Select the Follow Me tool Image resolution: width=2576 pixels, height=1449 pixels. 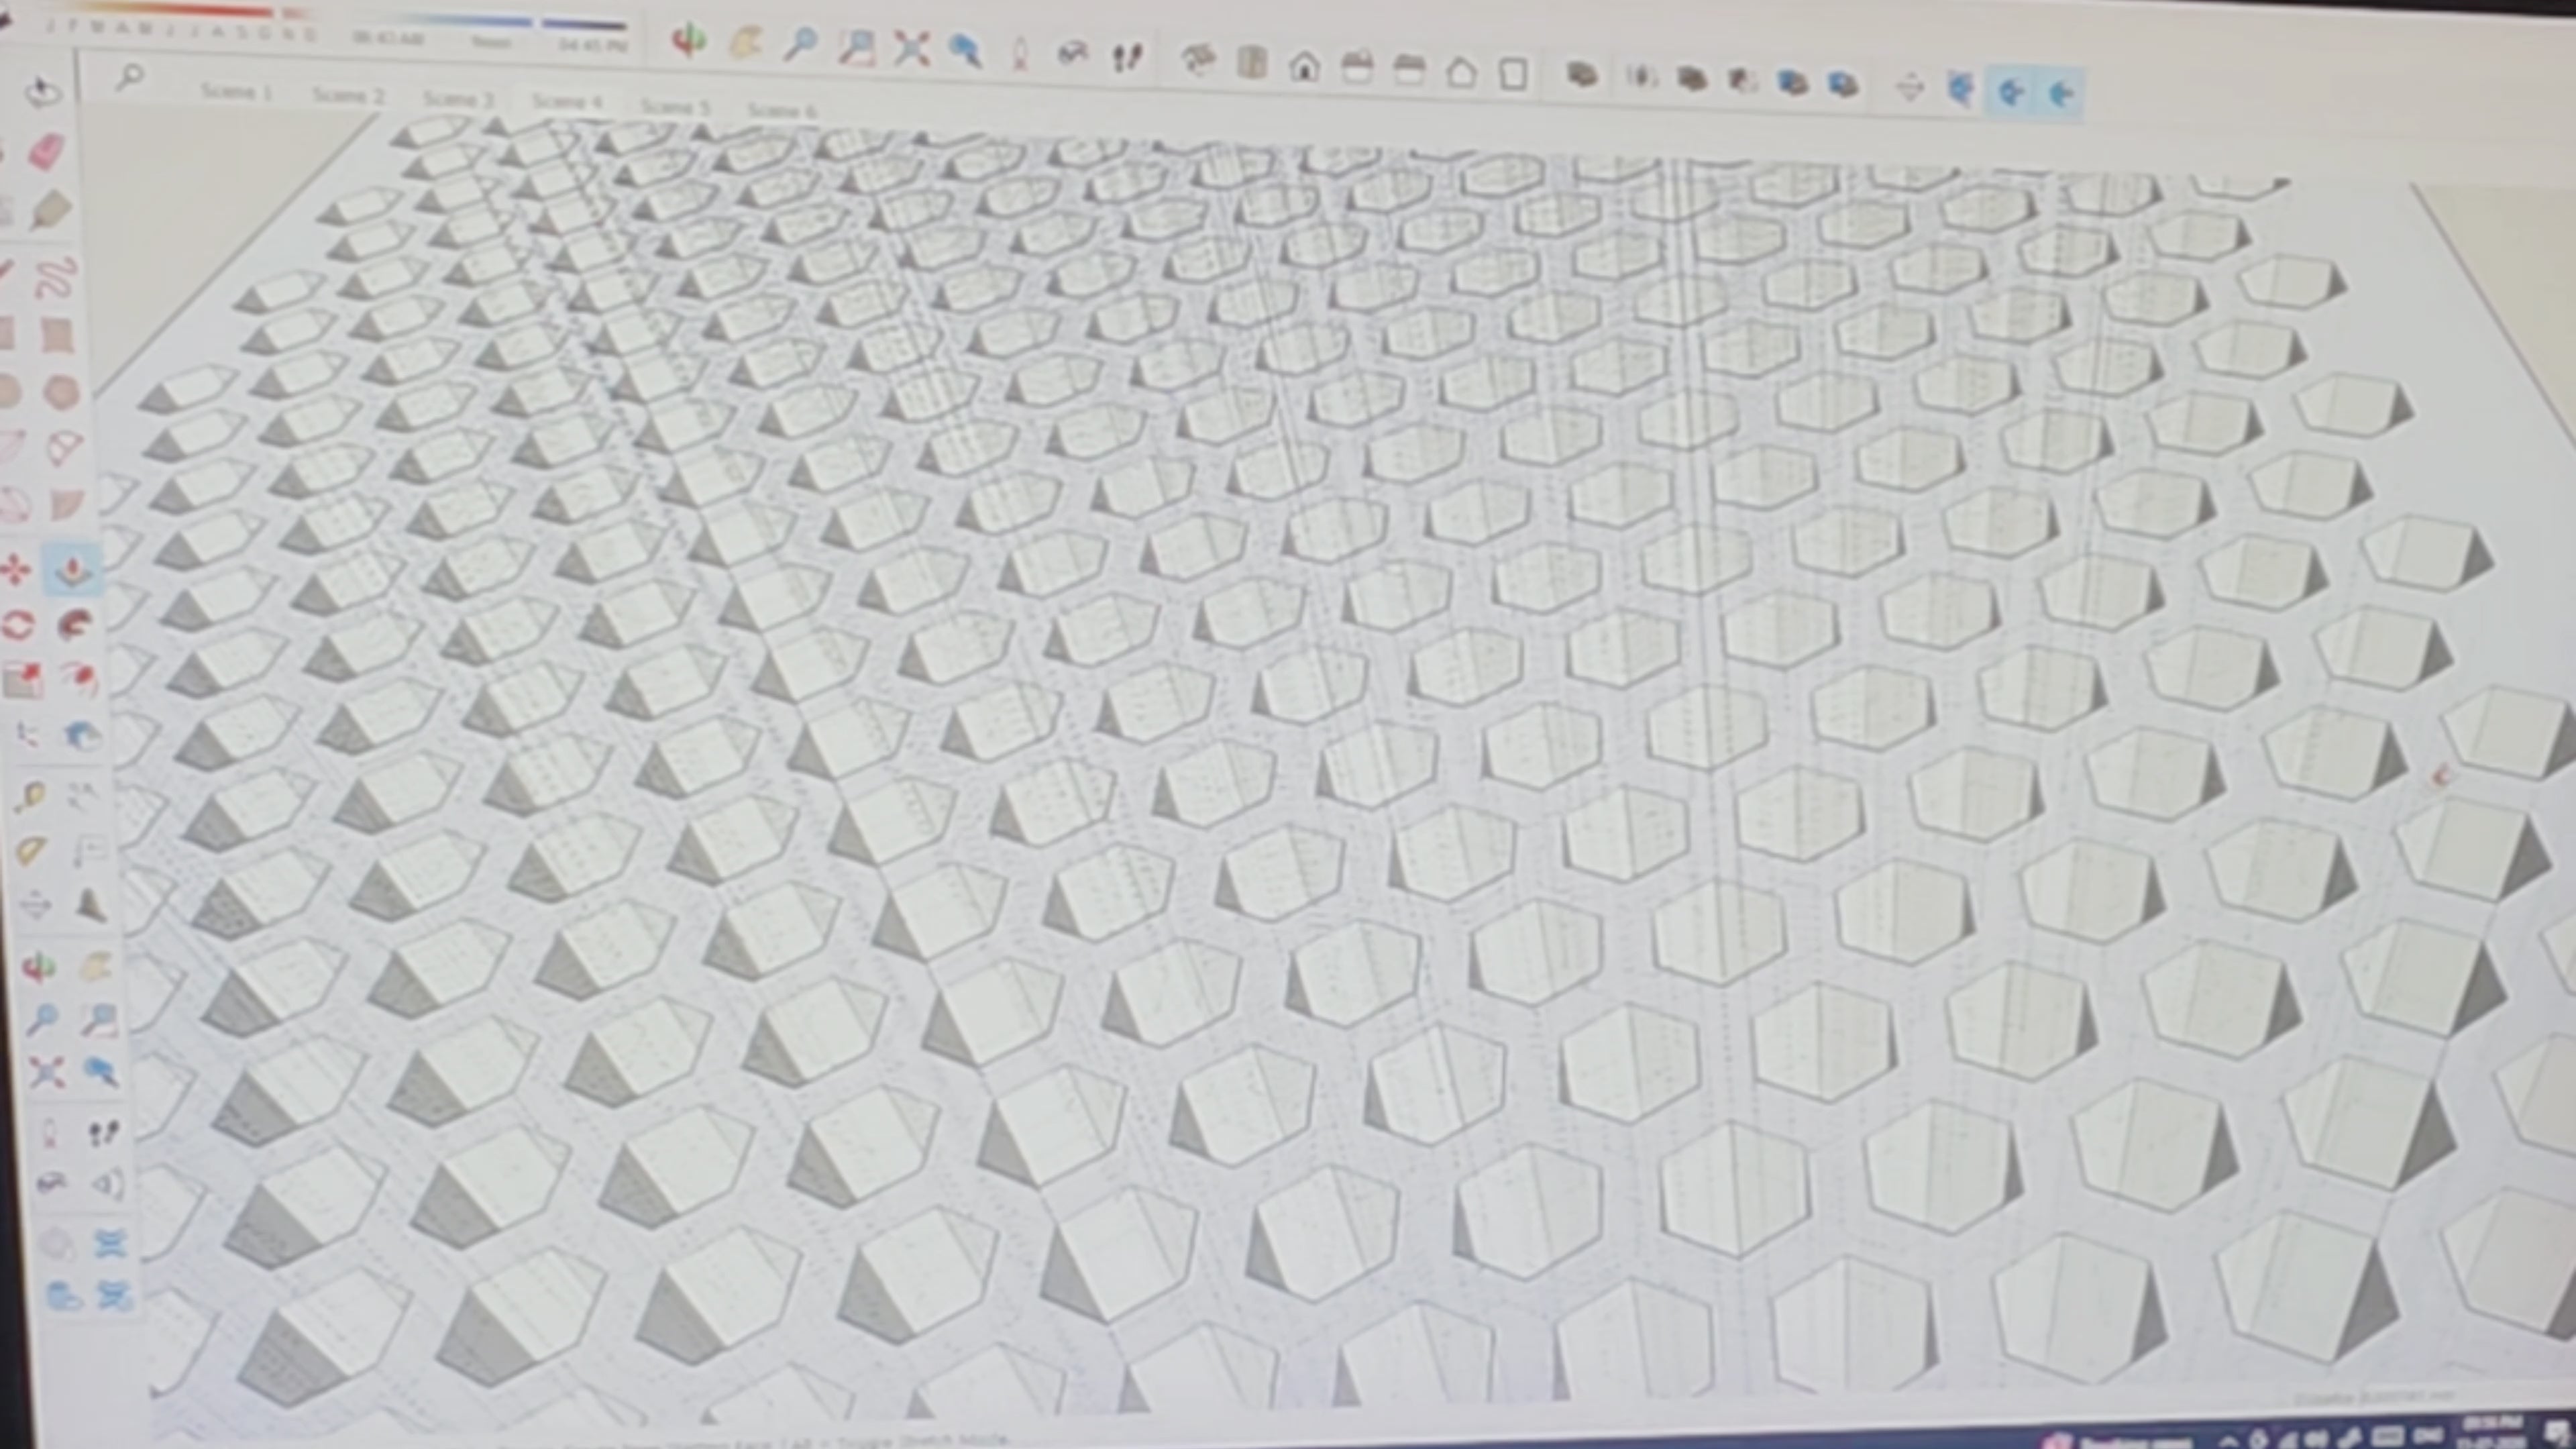click(x=75, y=626)
